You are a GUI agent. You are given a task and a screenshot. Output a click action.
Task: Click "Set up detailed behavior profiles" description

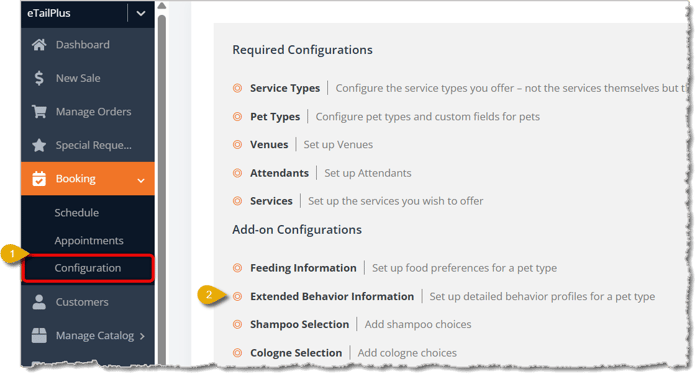(x=542, y=296)
